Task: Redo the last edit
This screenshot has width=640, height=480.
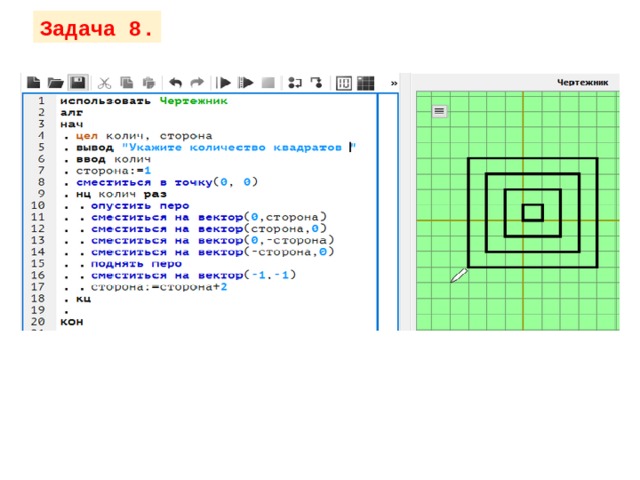Action: 197,83
